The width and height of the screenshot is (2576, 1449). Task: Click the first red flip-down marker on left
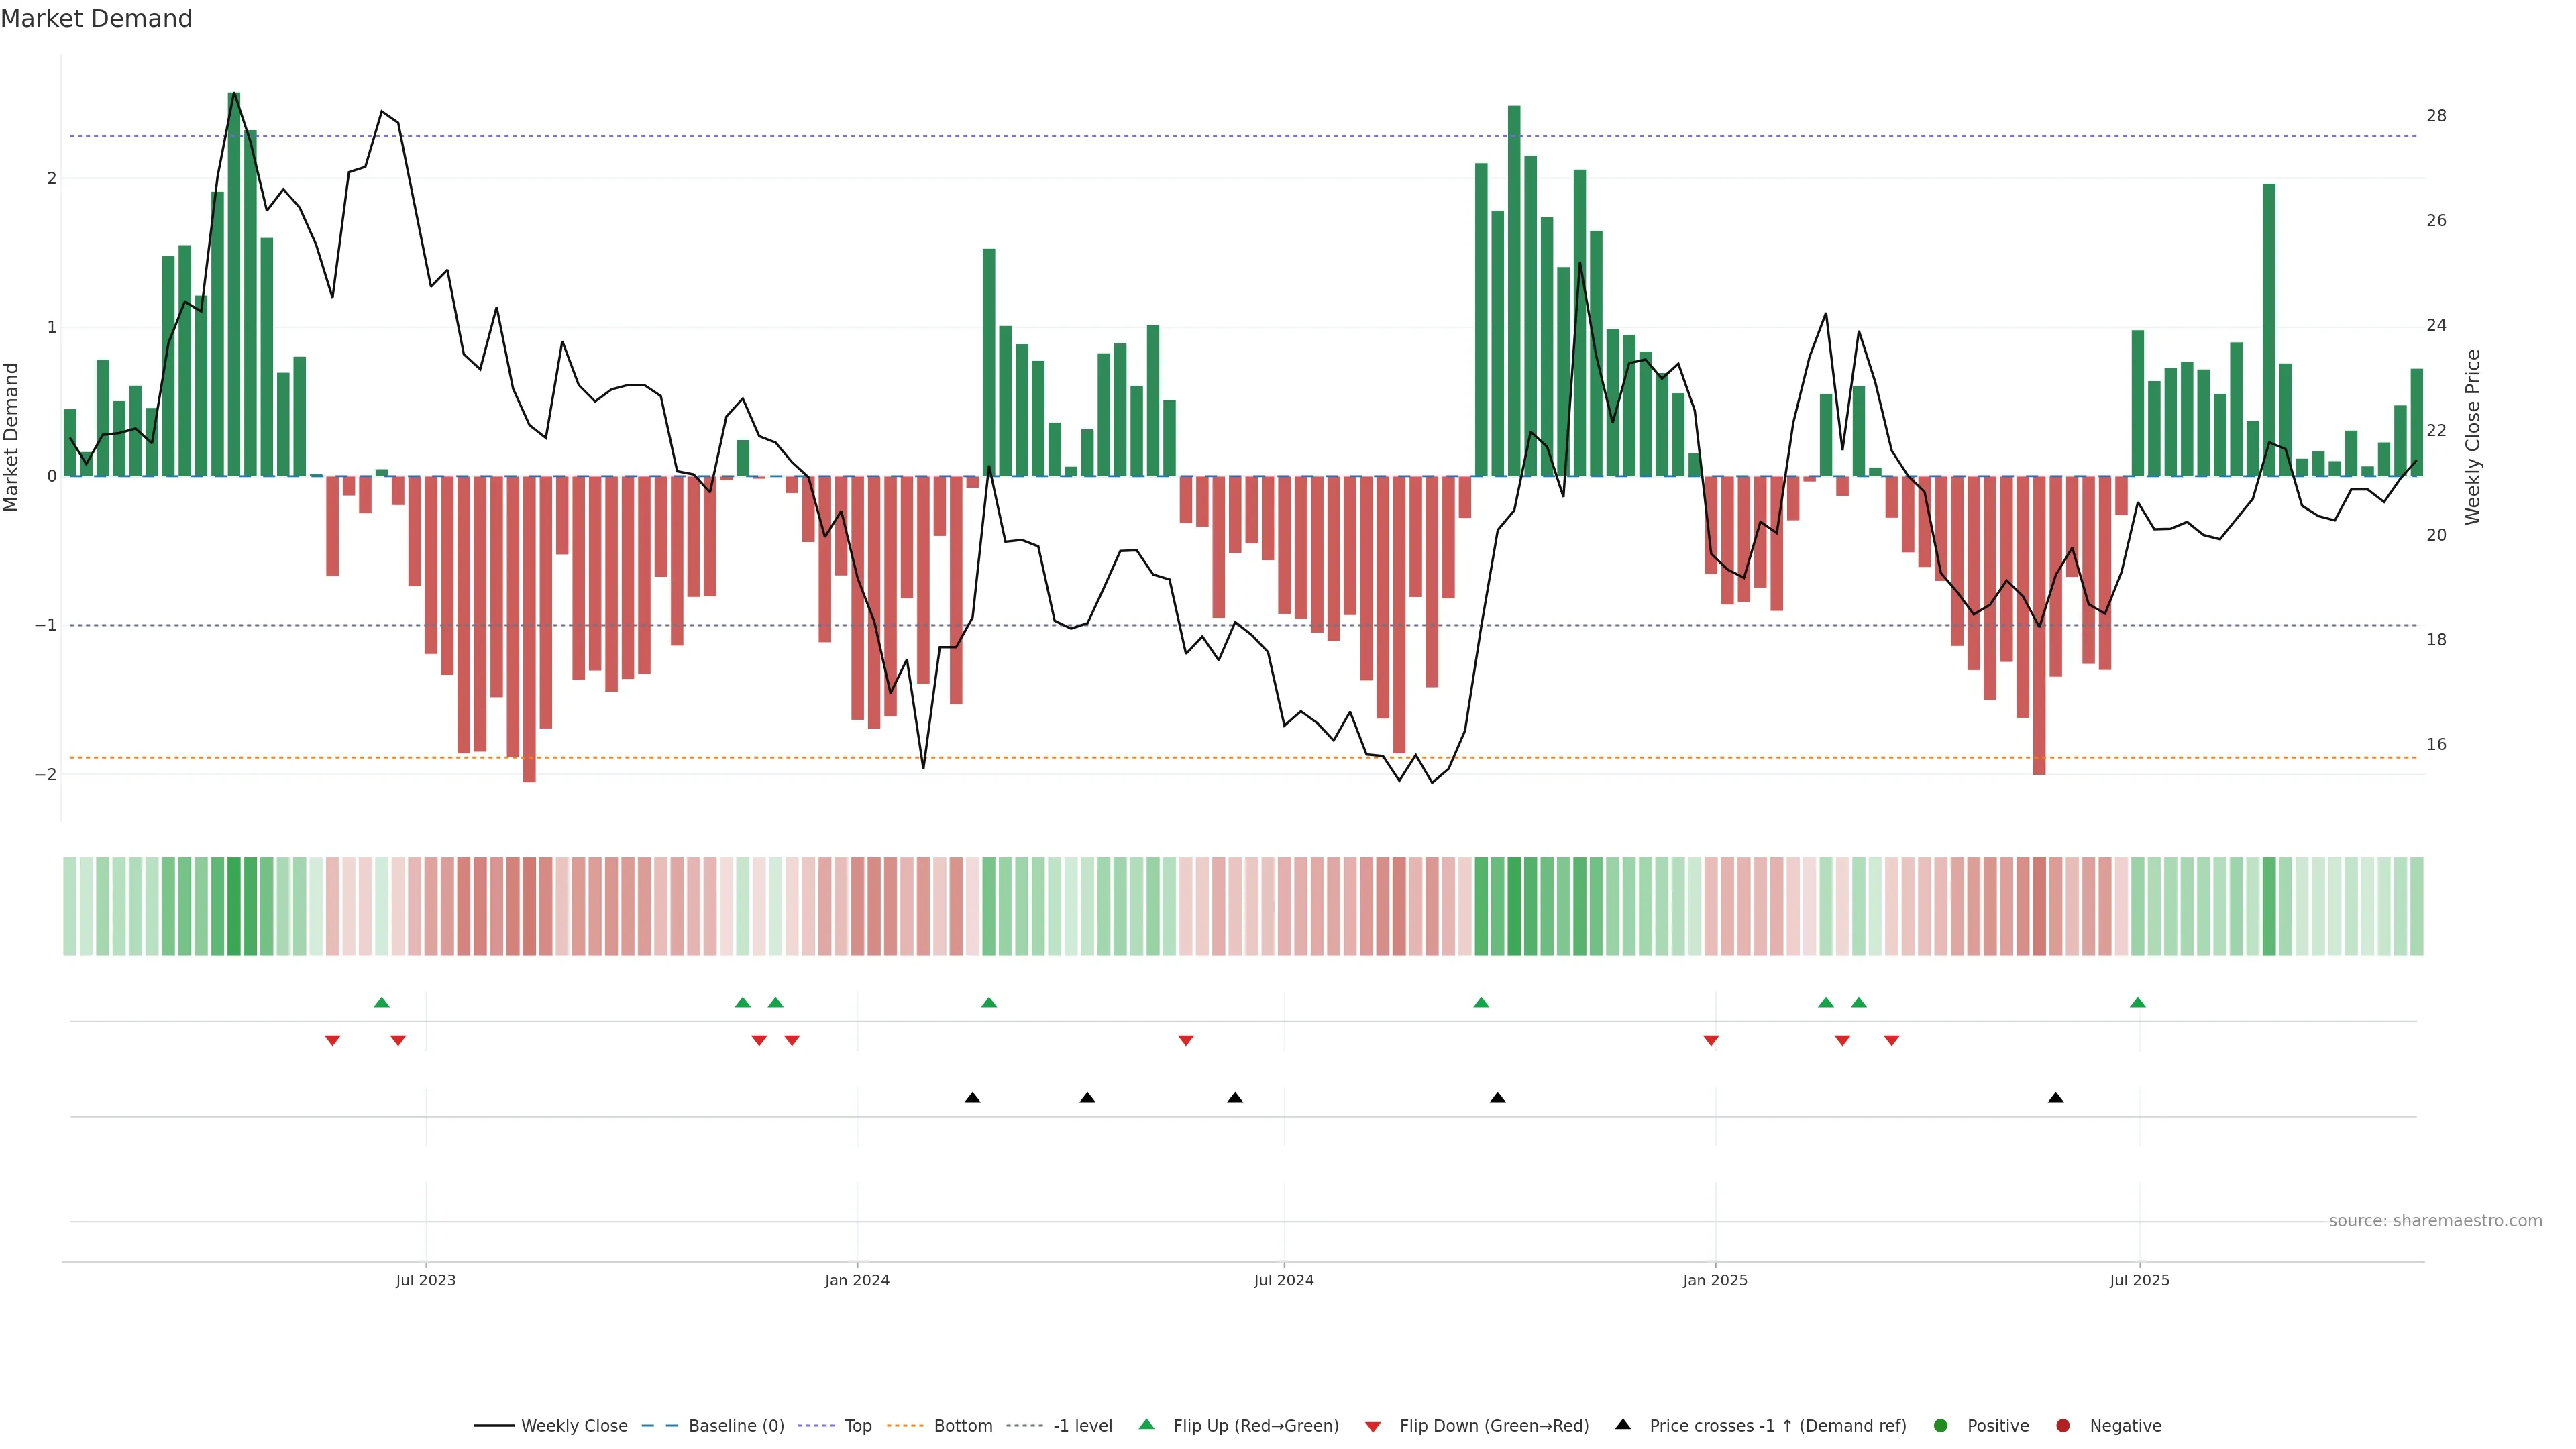click(333, 1041)
